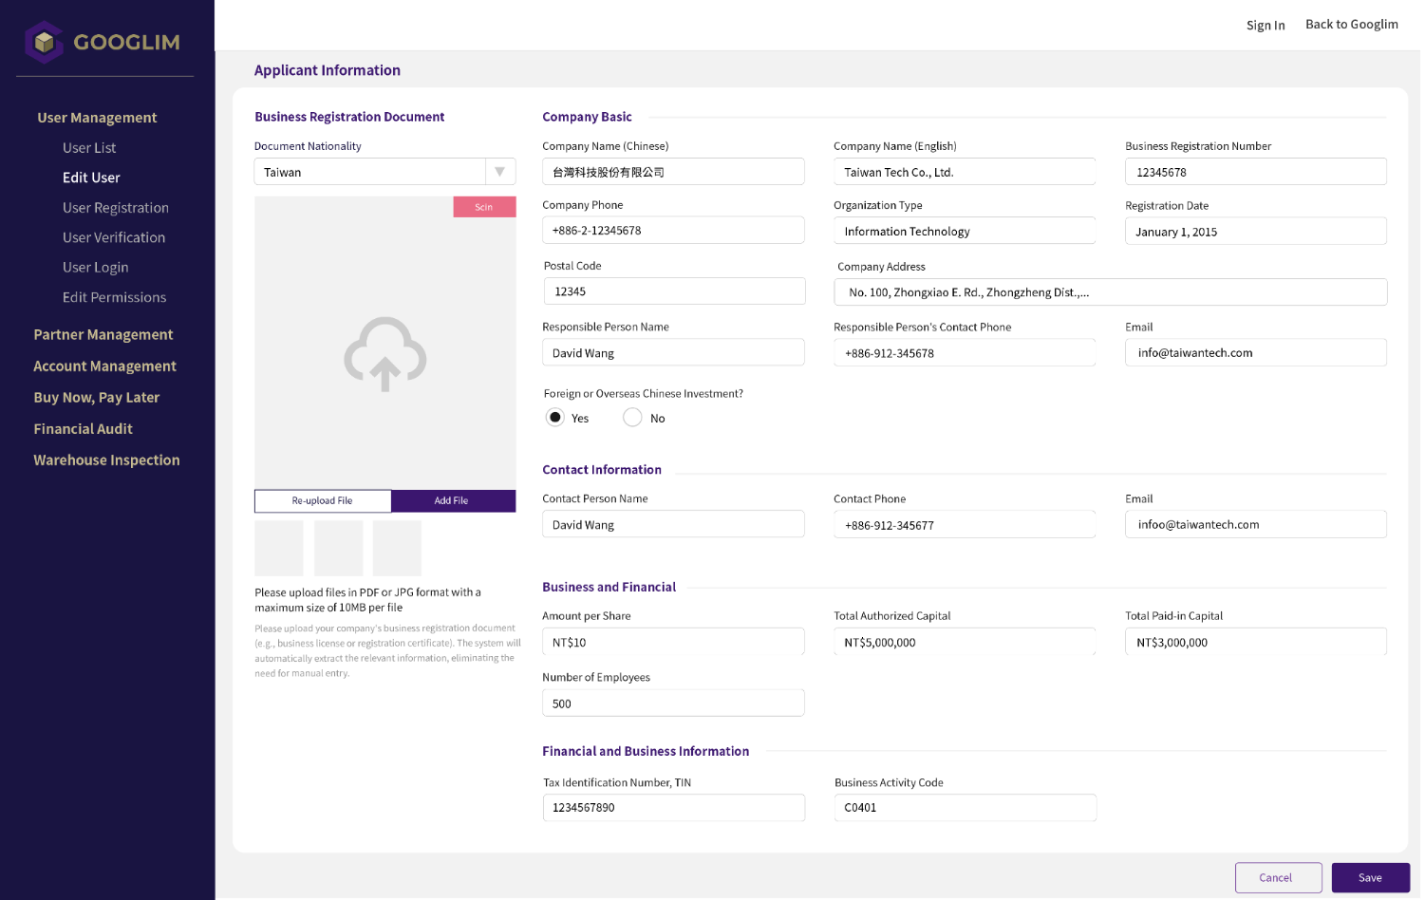
Task: Click the Company Basic section heading
Action: 587,117
